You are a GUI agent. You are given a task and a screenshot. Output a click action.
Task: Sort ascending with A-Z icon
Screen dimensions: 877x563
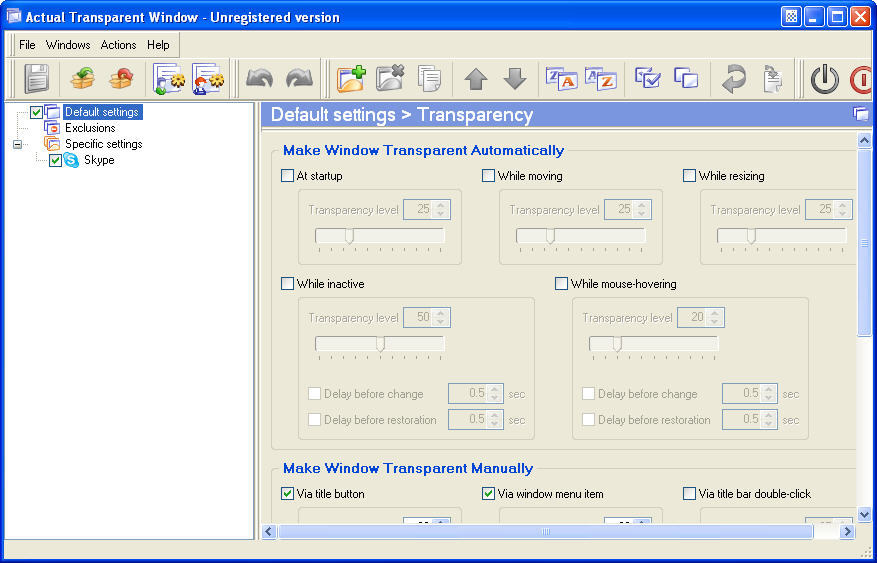pyautogui.click(x=600, y=79)
